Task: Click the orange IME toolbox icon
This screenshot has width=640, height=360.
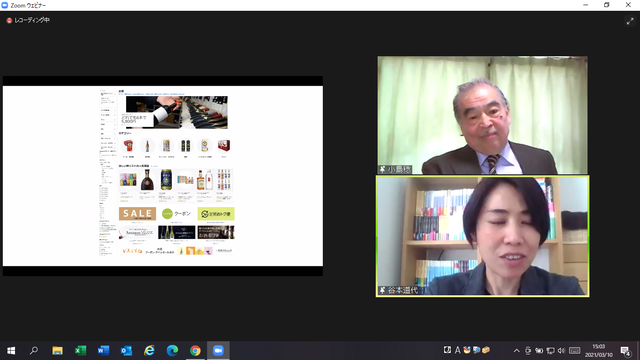Action: 486,350
